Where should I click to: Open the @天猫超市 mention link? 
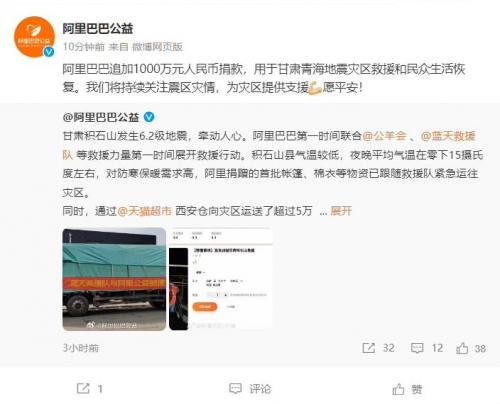[x=145, y=211]
